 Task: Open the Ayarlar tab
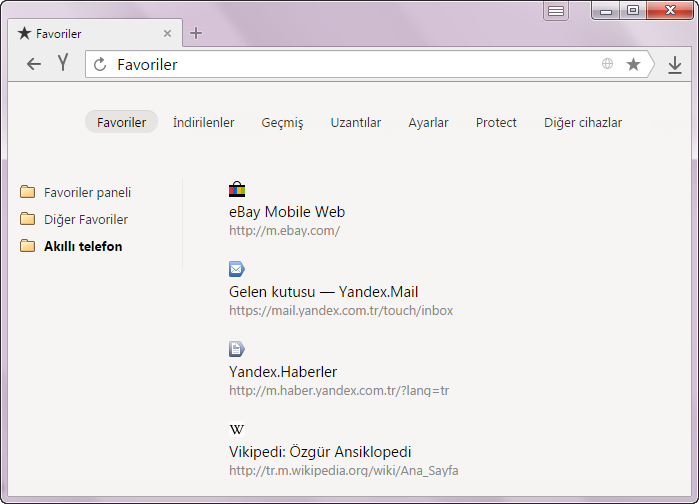click(428, 123)
